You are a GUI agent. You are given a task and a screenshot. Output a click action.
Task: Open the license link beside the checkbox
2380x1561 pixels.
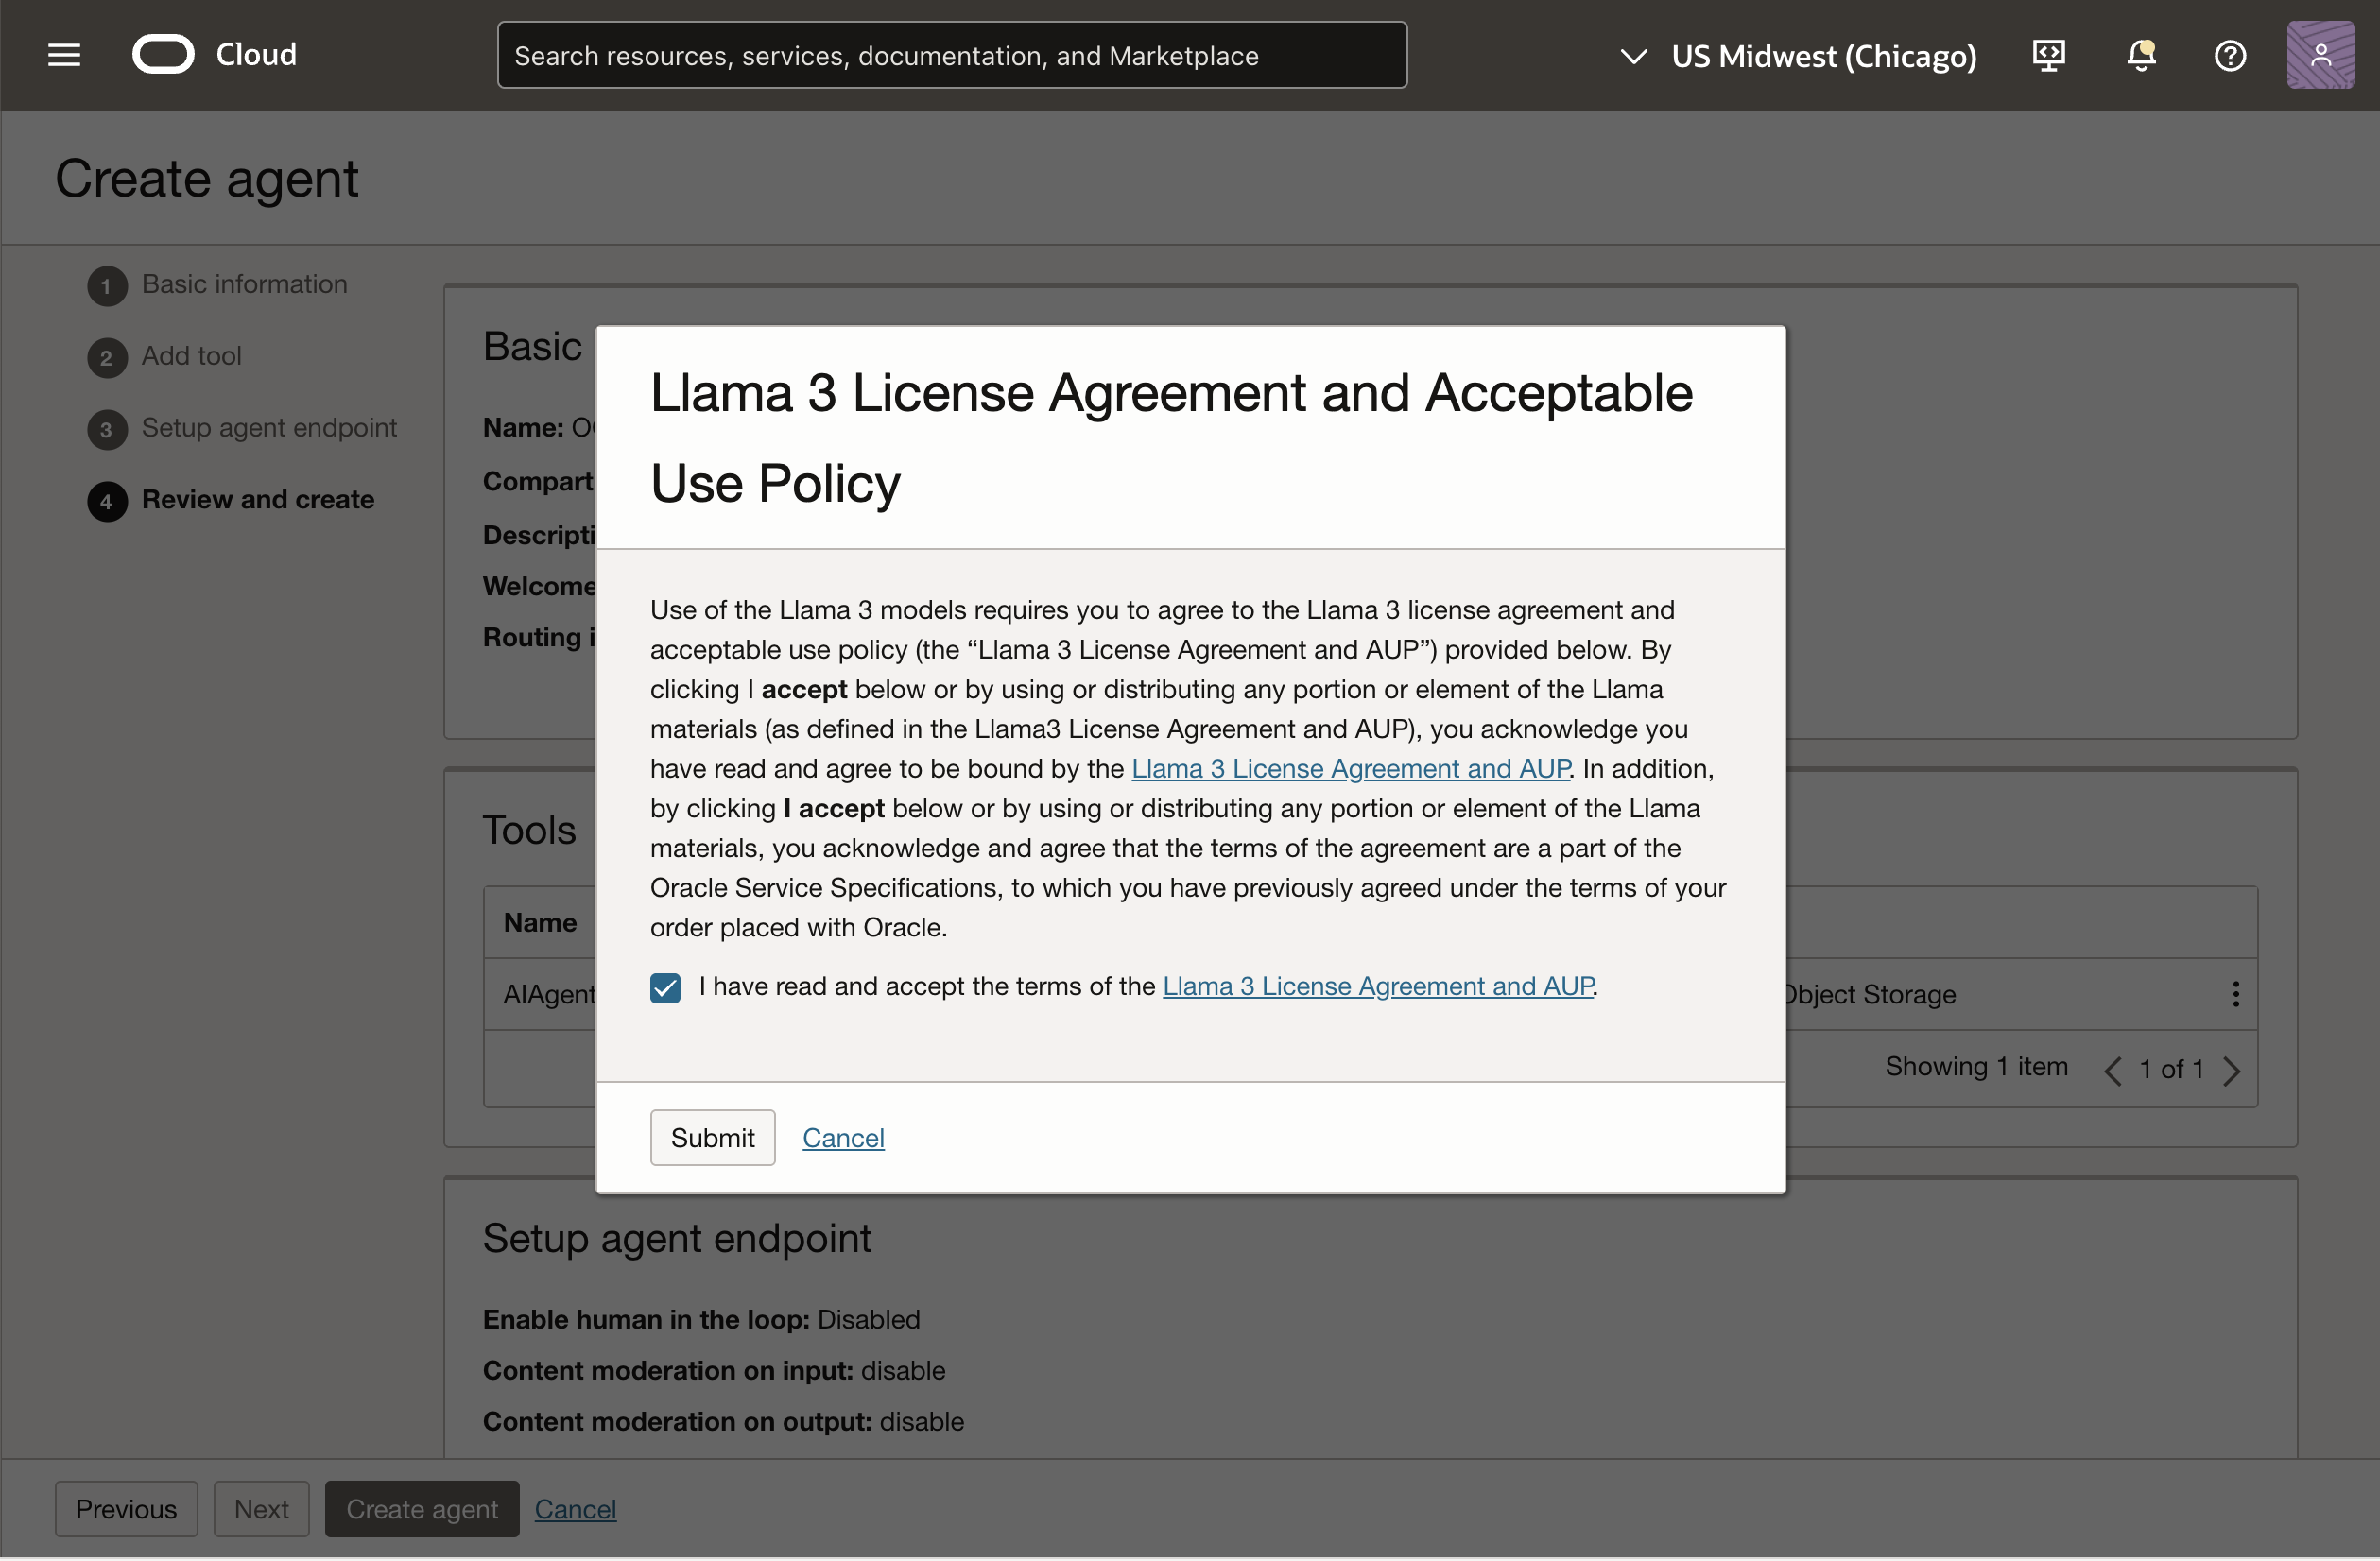pyautogui.click(x=1378, y=986)
